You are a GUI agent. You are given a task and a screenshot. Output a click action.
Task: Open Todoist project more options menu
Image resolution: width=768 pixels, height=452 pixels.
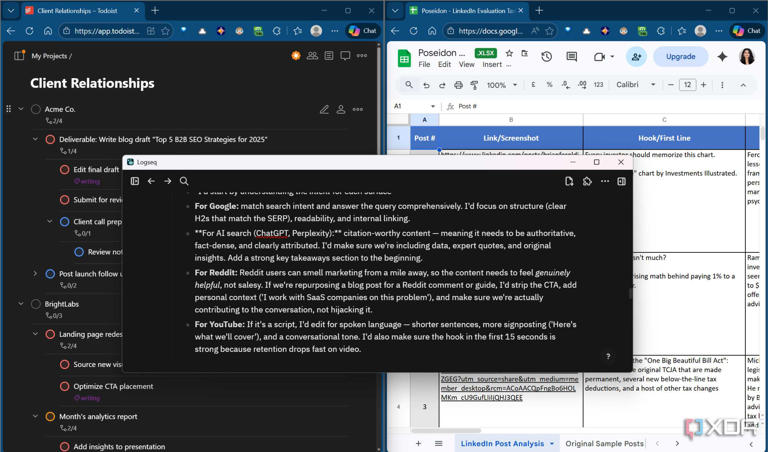point(362,55)
